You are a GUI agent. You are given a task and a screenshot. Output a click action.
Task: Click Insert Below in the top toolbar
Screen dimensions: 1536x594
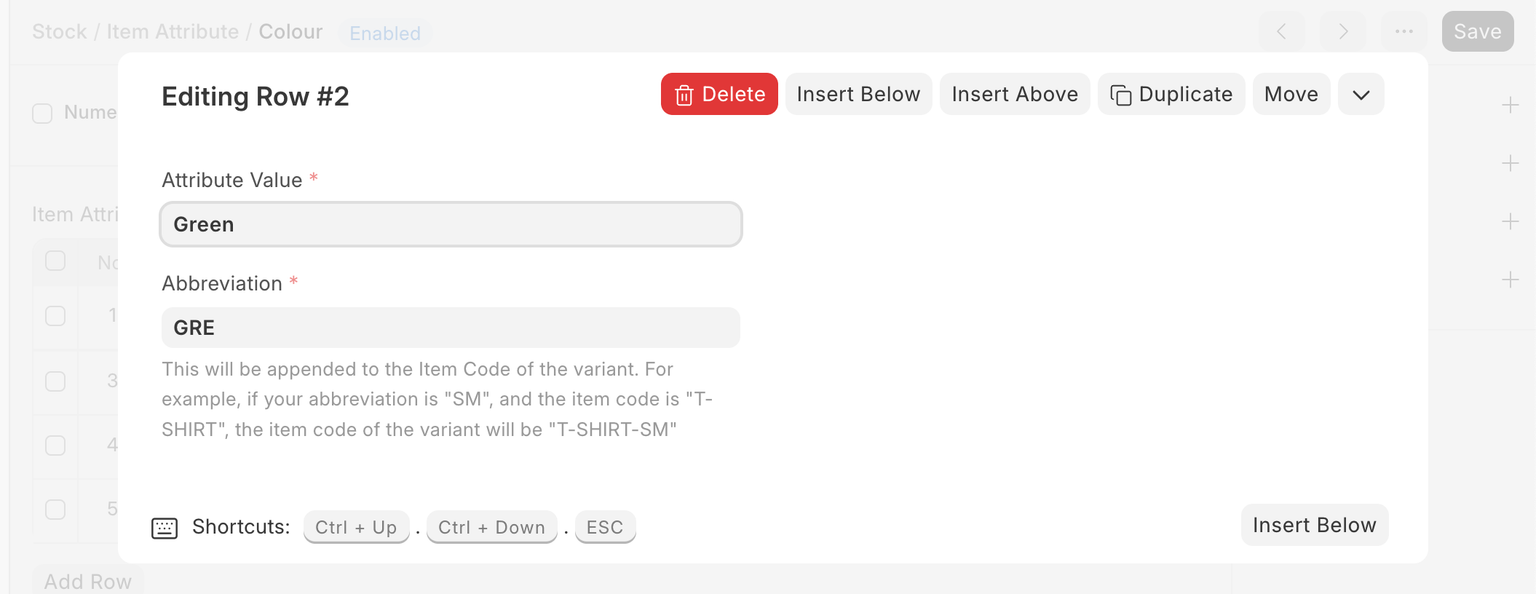tap(858, 94)
